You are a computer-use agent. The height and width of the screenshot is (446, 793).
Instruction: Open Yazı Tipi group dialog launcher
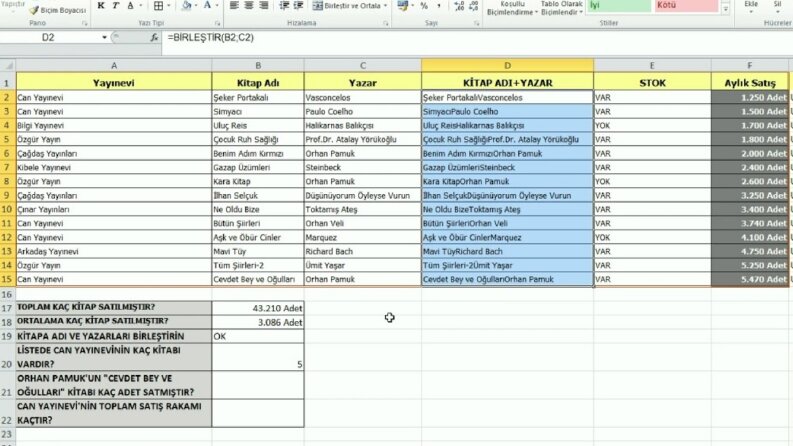(217, 23)
